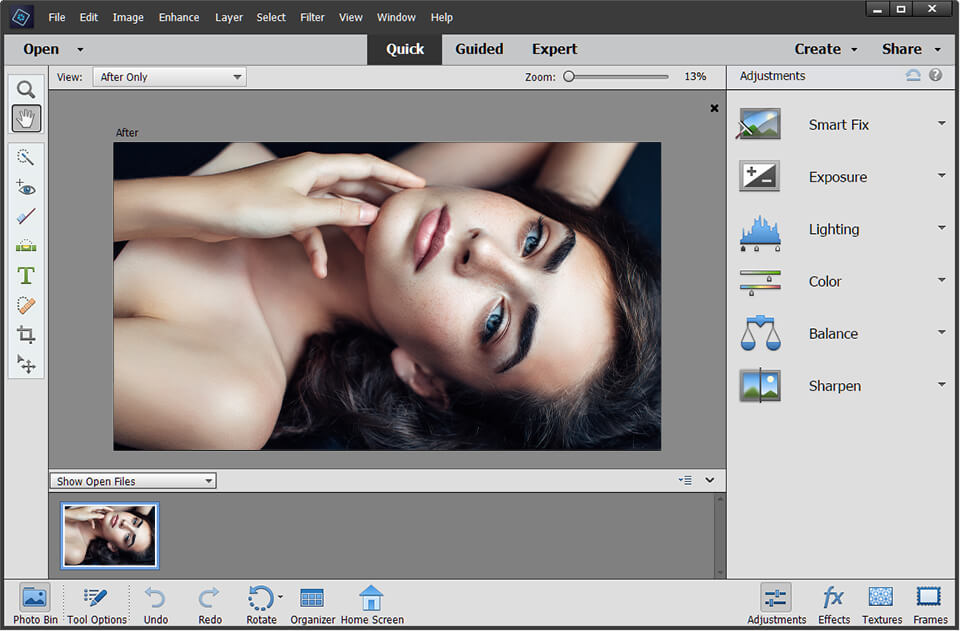Viewport: 960px width, 631px height.
Task: Select the Zoom tool
Action: (26, 89)
